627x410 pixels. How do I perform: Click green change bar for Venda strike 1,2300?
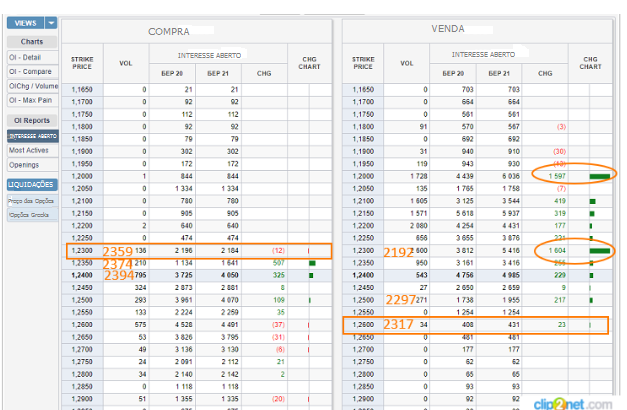click(600, 250)
